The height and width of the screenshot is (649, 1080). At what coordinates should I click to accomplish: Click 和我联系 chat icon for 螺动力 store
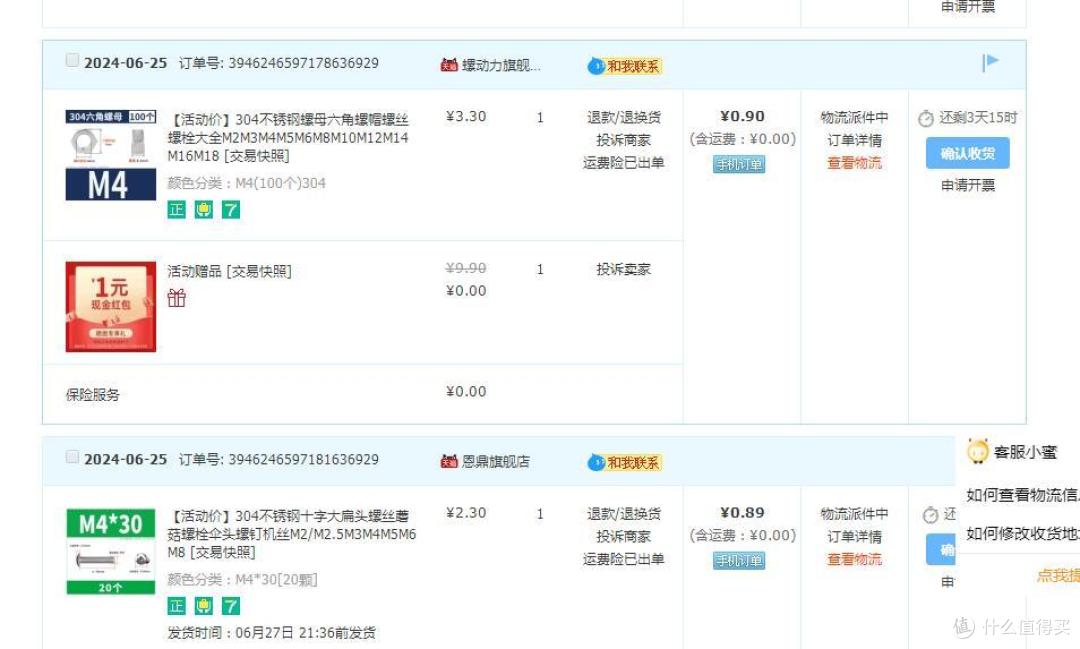(x=625, y=66)
